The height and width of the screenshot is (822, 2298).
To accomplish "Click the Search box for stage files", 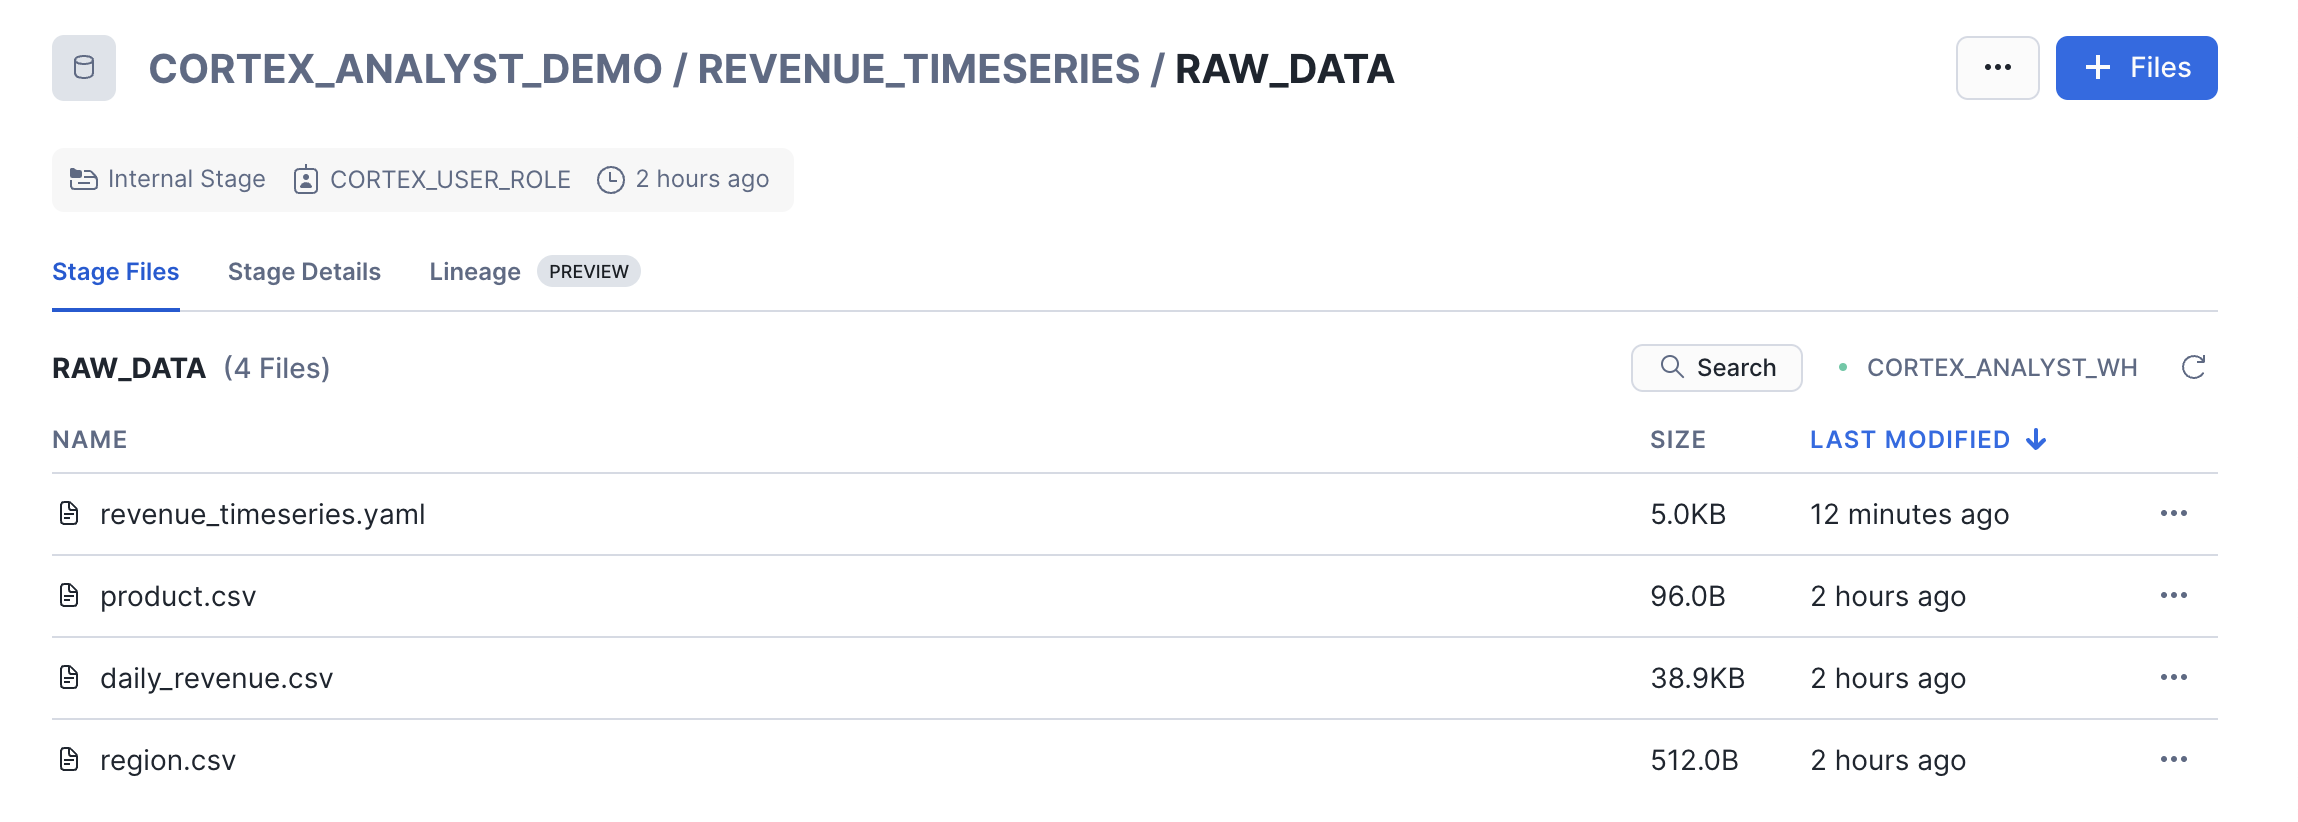I will pyautogui.click(x=1716, y=368).
